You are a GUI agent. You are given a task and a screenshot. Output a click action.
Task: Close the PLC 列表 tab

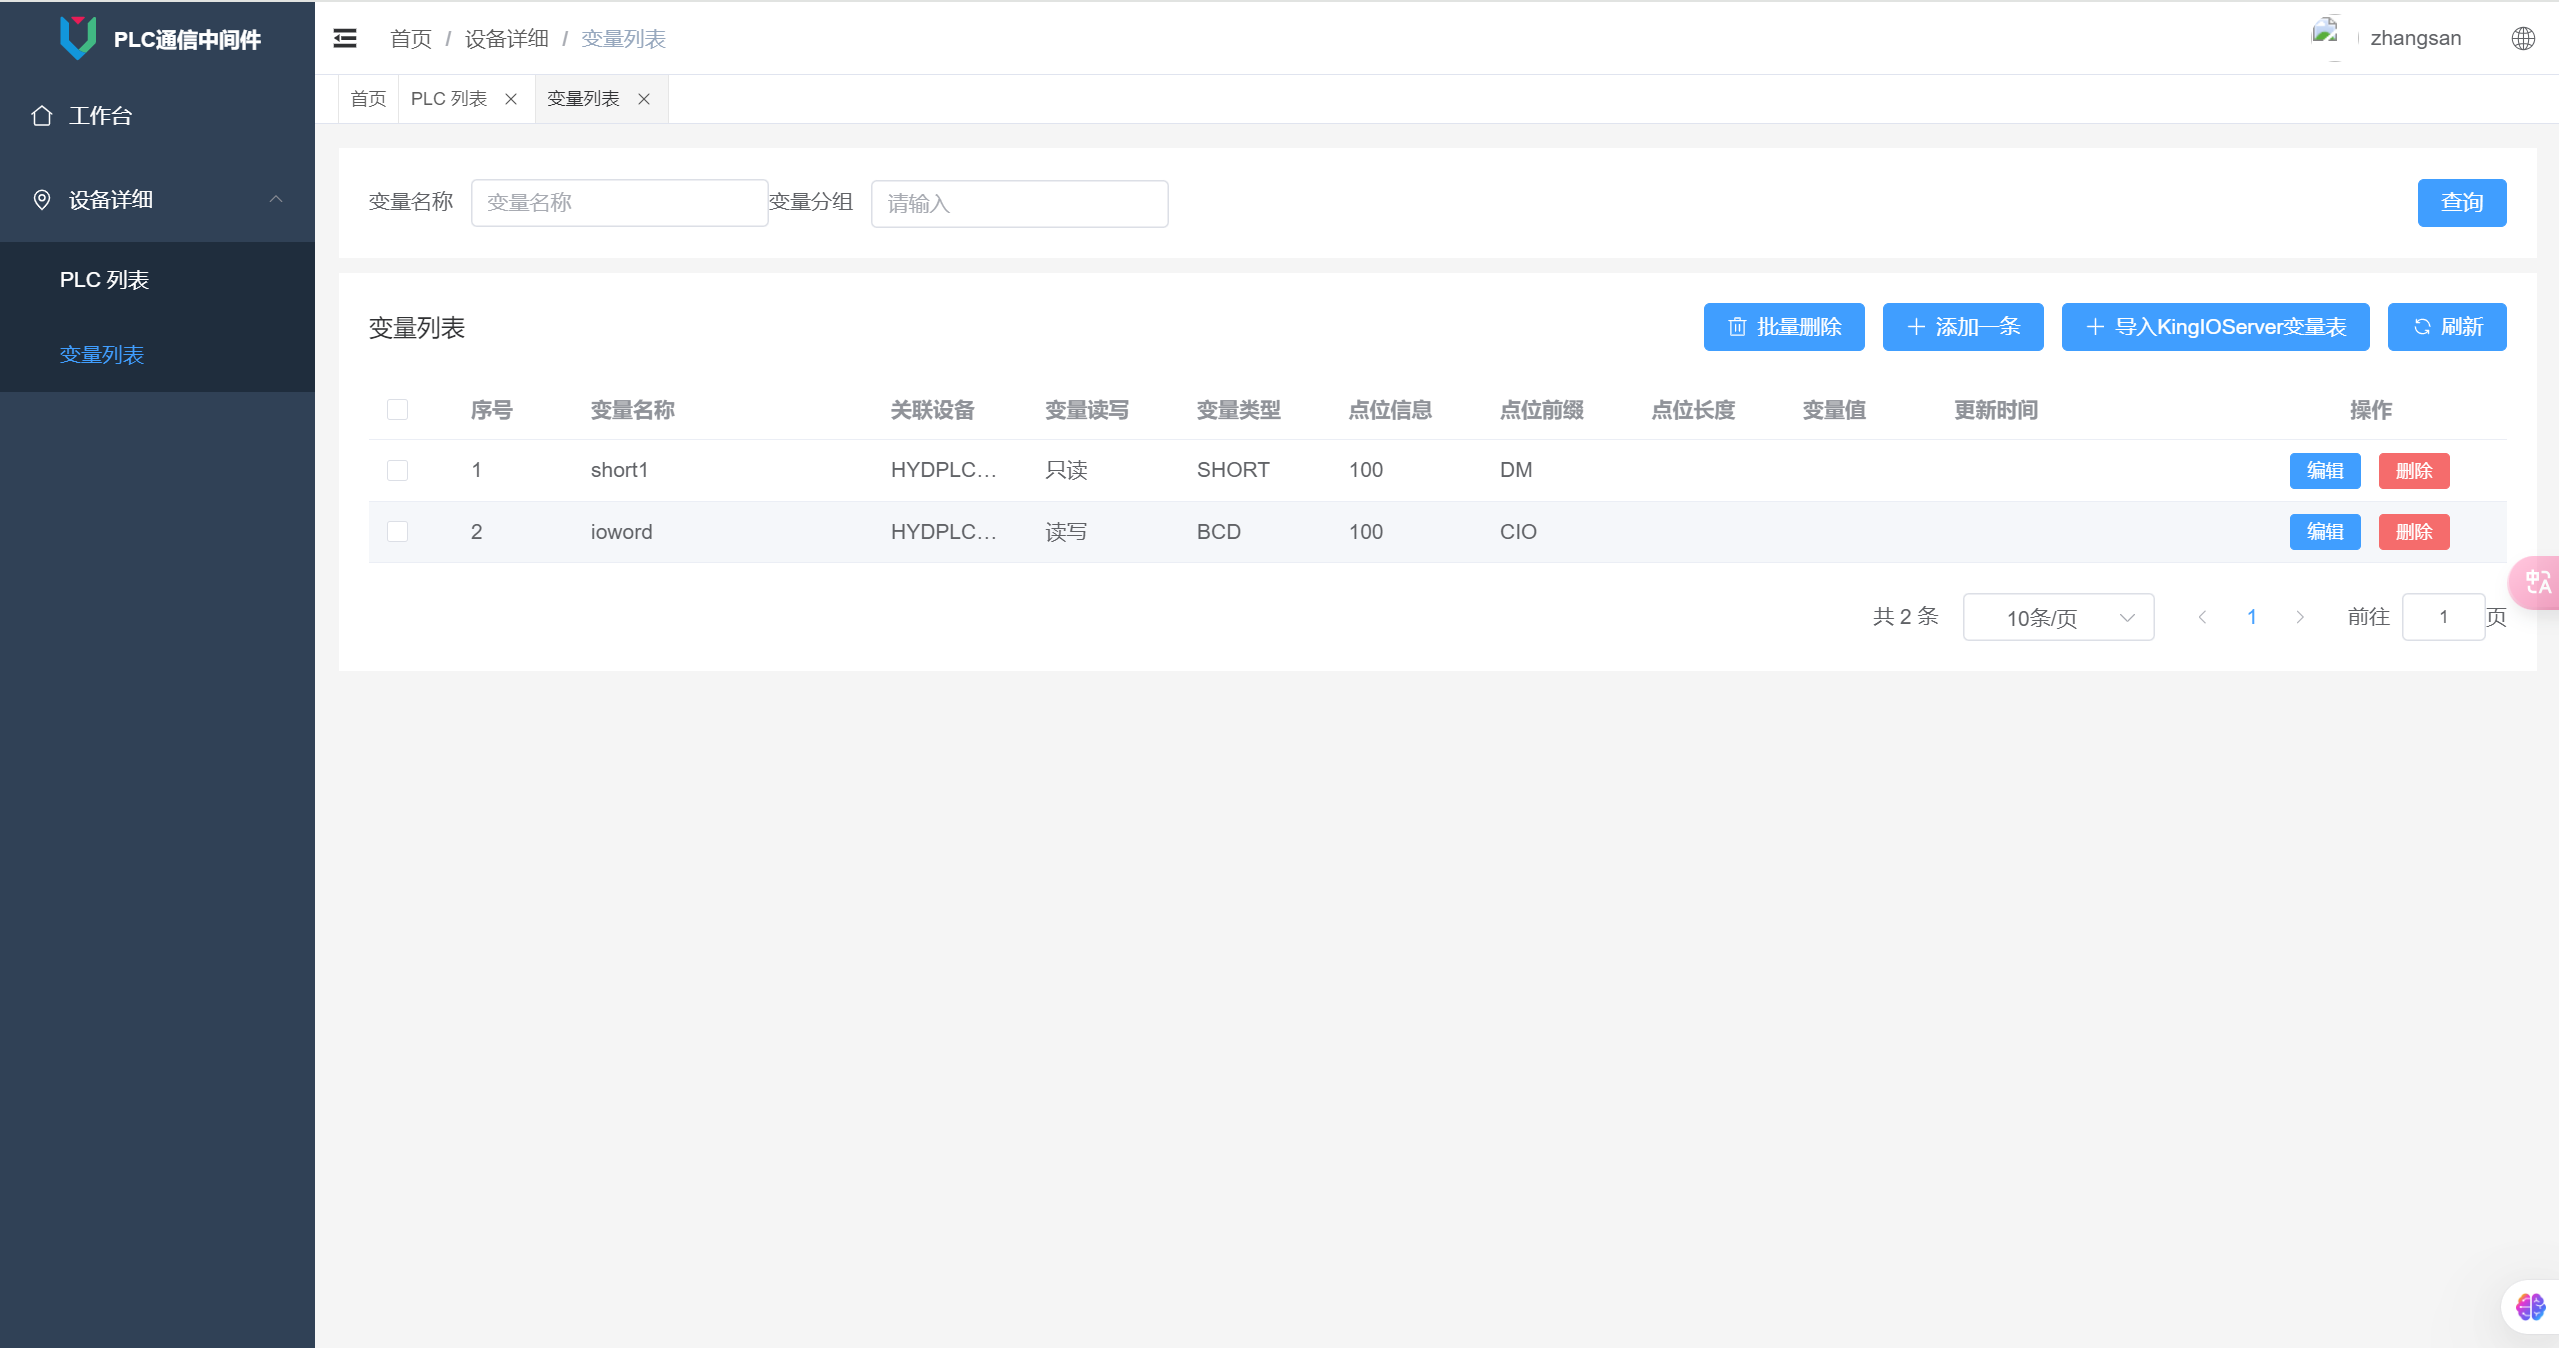(511, 99)
